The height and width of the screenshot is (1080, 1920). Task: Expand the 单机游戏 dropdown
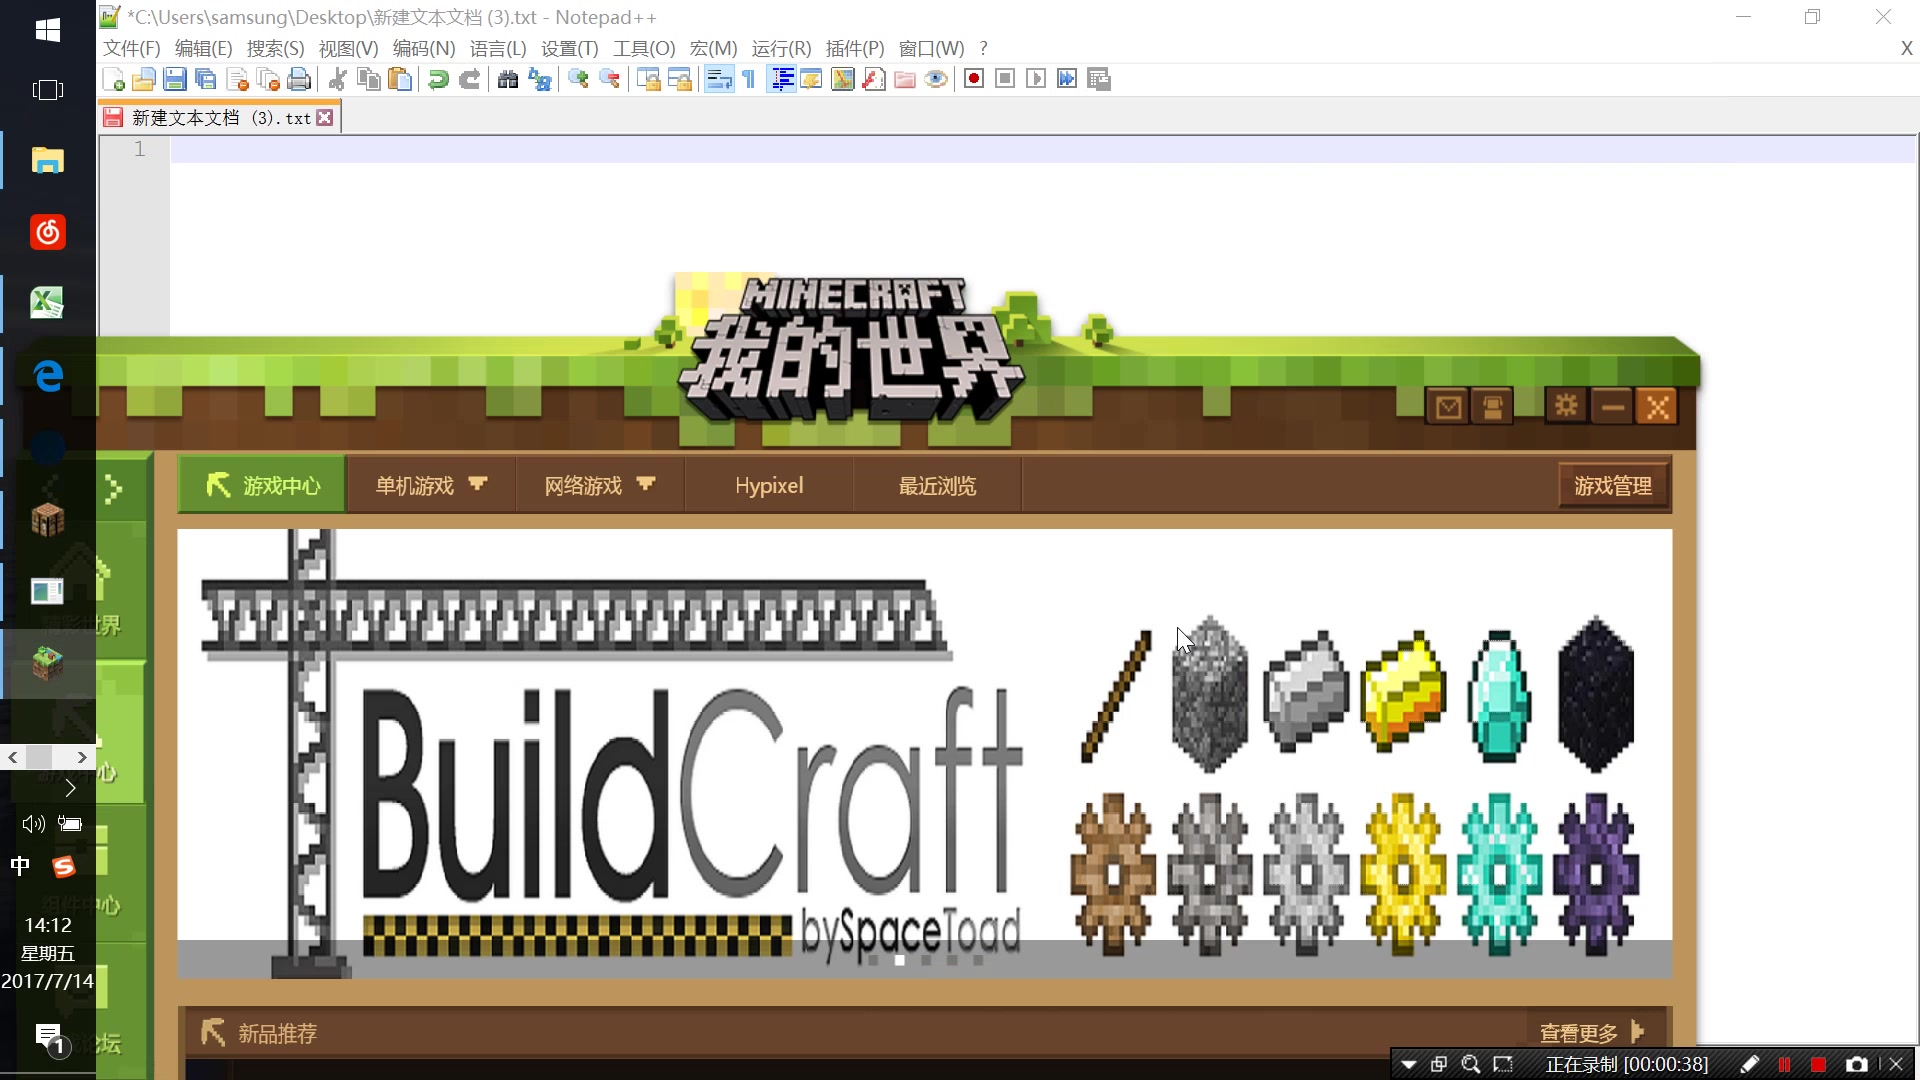[x=430, y=485]
